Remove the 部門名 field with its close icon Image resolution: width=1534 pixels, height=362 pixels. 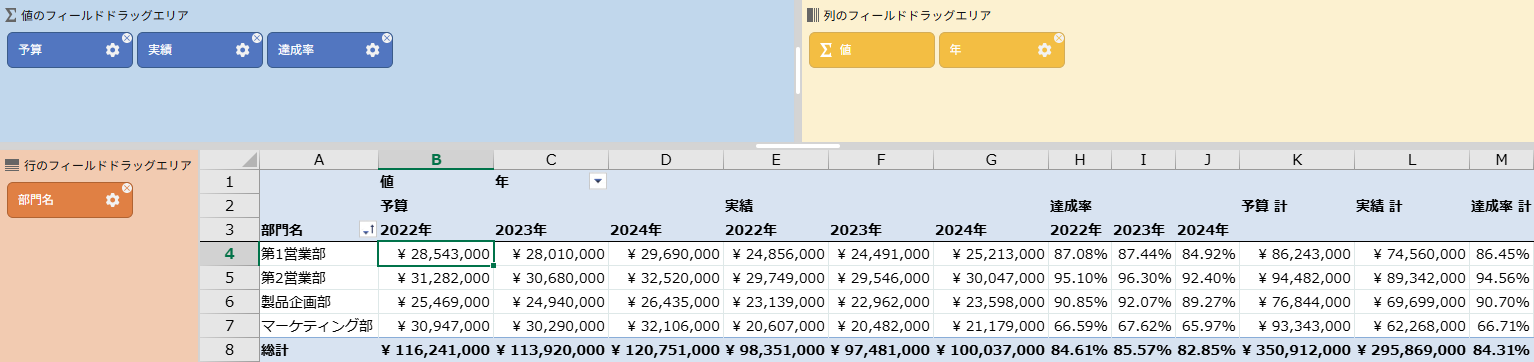[x=127, y=187]
